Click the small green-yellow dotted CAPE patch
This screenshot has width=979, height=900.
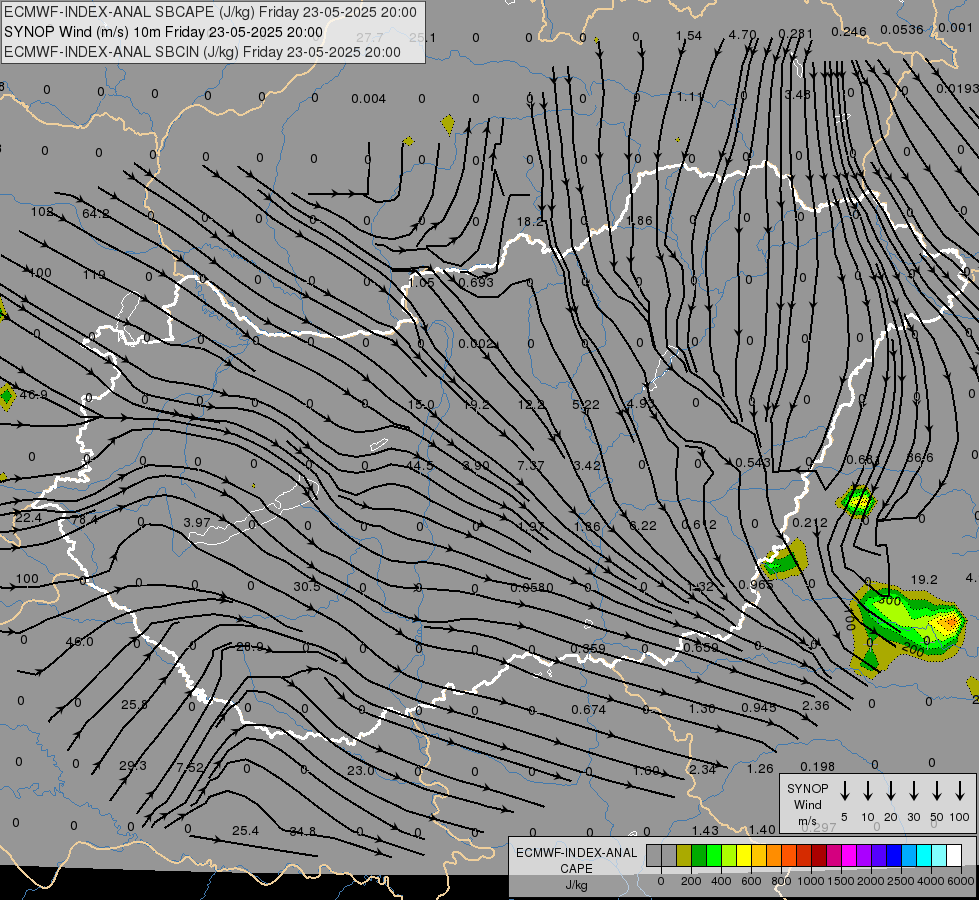point(857,501)
